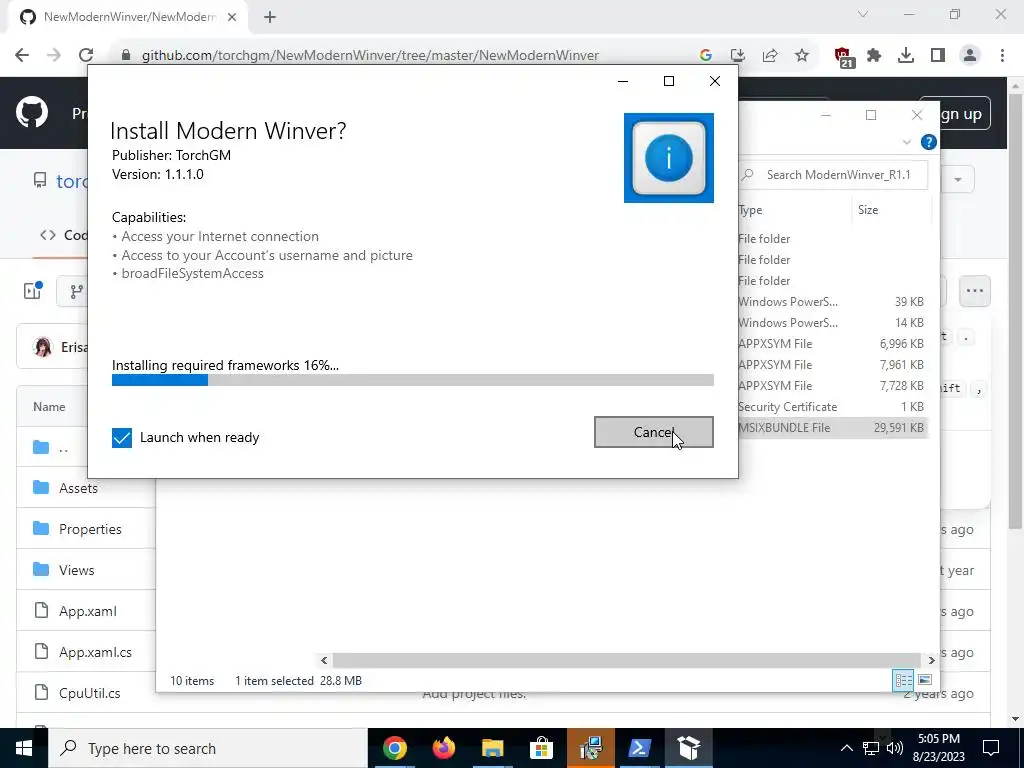Screen dimensions: 1024x768
Task: Open the GitHub Code tab
Action: click(x=63, y=235)
